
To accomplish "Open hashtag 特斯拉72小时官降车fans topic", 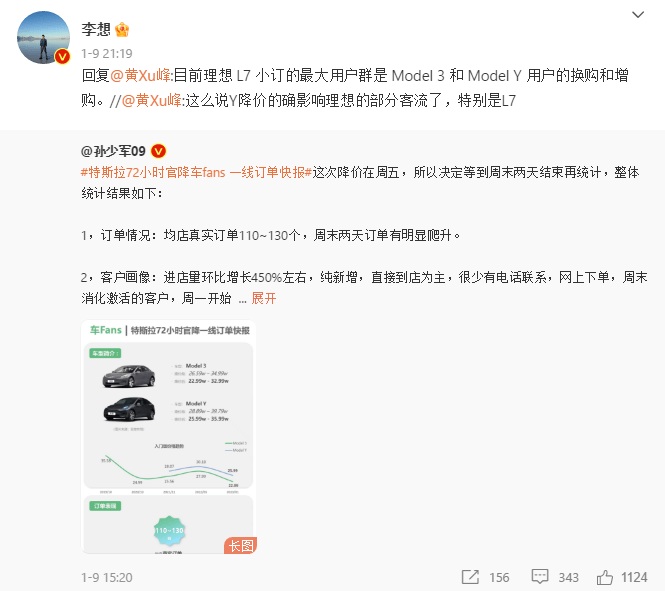I will coord(196,172).
